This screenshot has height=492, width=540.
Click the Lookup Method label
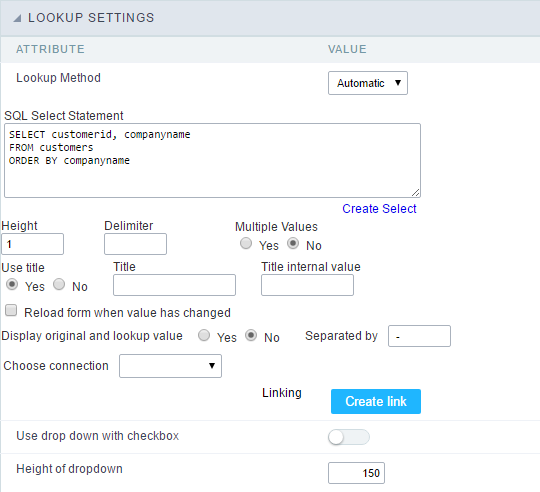(x=59, y=78)
